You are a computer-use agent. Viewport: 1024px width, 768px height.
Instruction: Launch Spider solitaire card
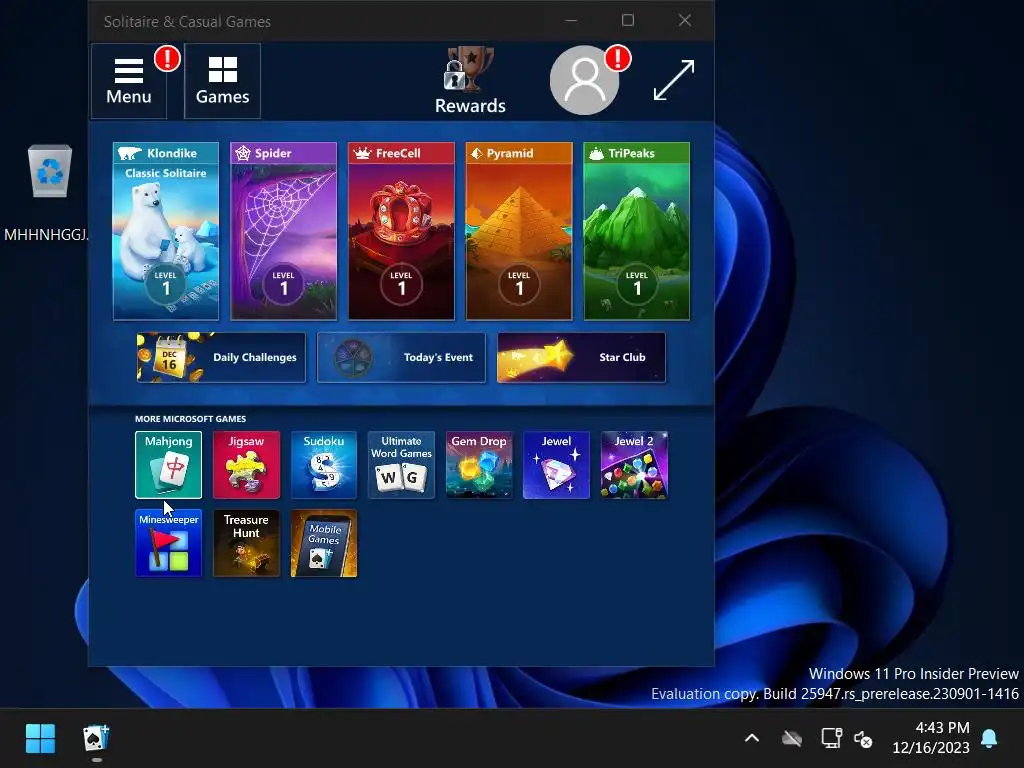[x=283, y=231]
